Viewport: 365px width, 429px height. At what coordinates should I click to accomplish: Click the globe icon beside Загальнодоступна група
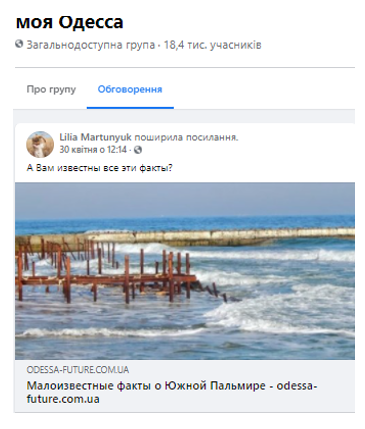coord(19,44)
